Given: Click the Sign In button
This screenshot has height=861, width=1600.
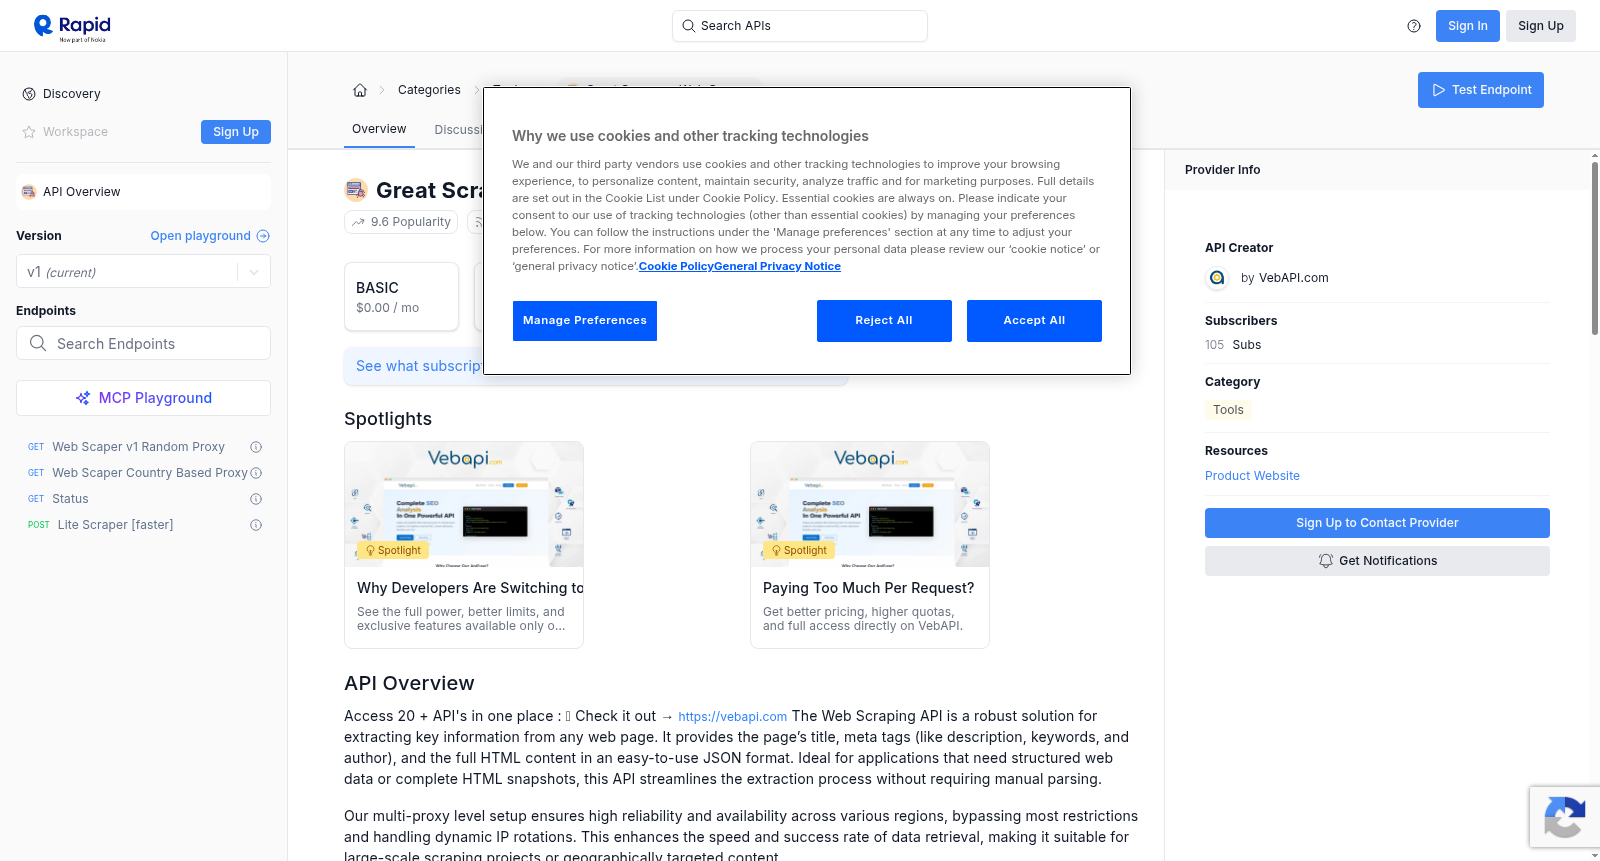Looking at the screenshot, I should [x=1468, y=26].
